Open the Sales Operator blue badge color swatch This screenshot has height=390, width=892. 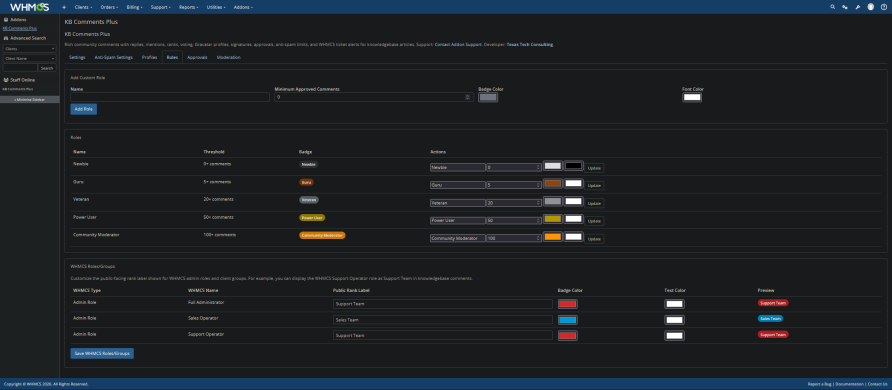[x=568, y=320]
